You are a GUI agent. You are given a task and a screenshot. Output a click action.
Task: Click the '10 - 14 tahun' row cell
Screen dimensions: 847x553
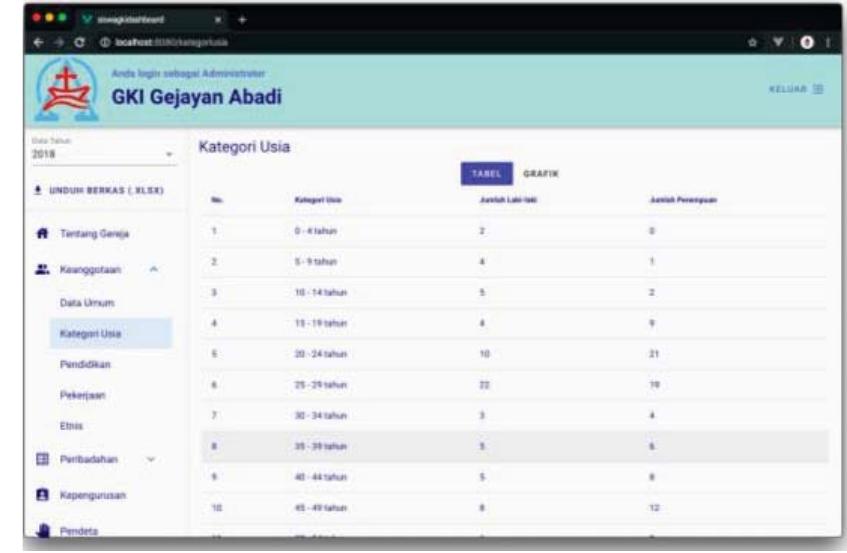(320, 293)
